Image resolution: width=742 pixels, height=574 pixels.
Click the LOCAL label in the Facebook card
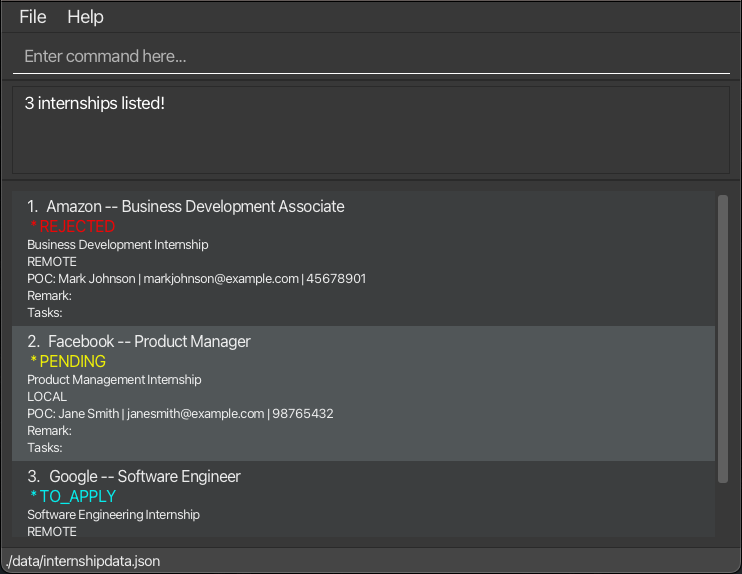(47, 397)
